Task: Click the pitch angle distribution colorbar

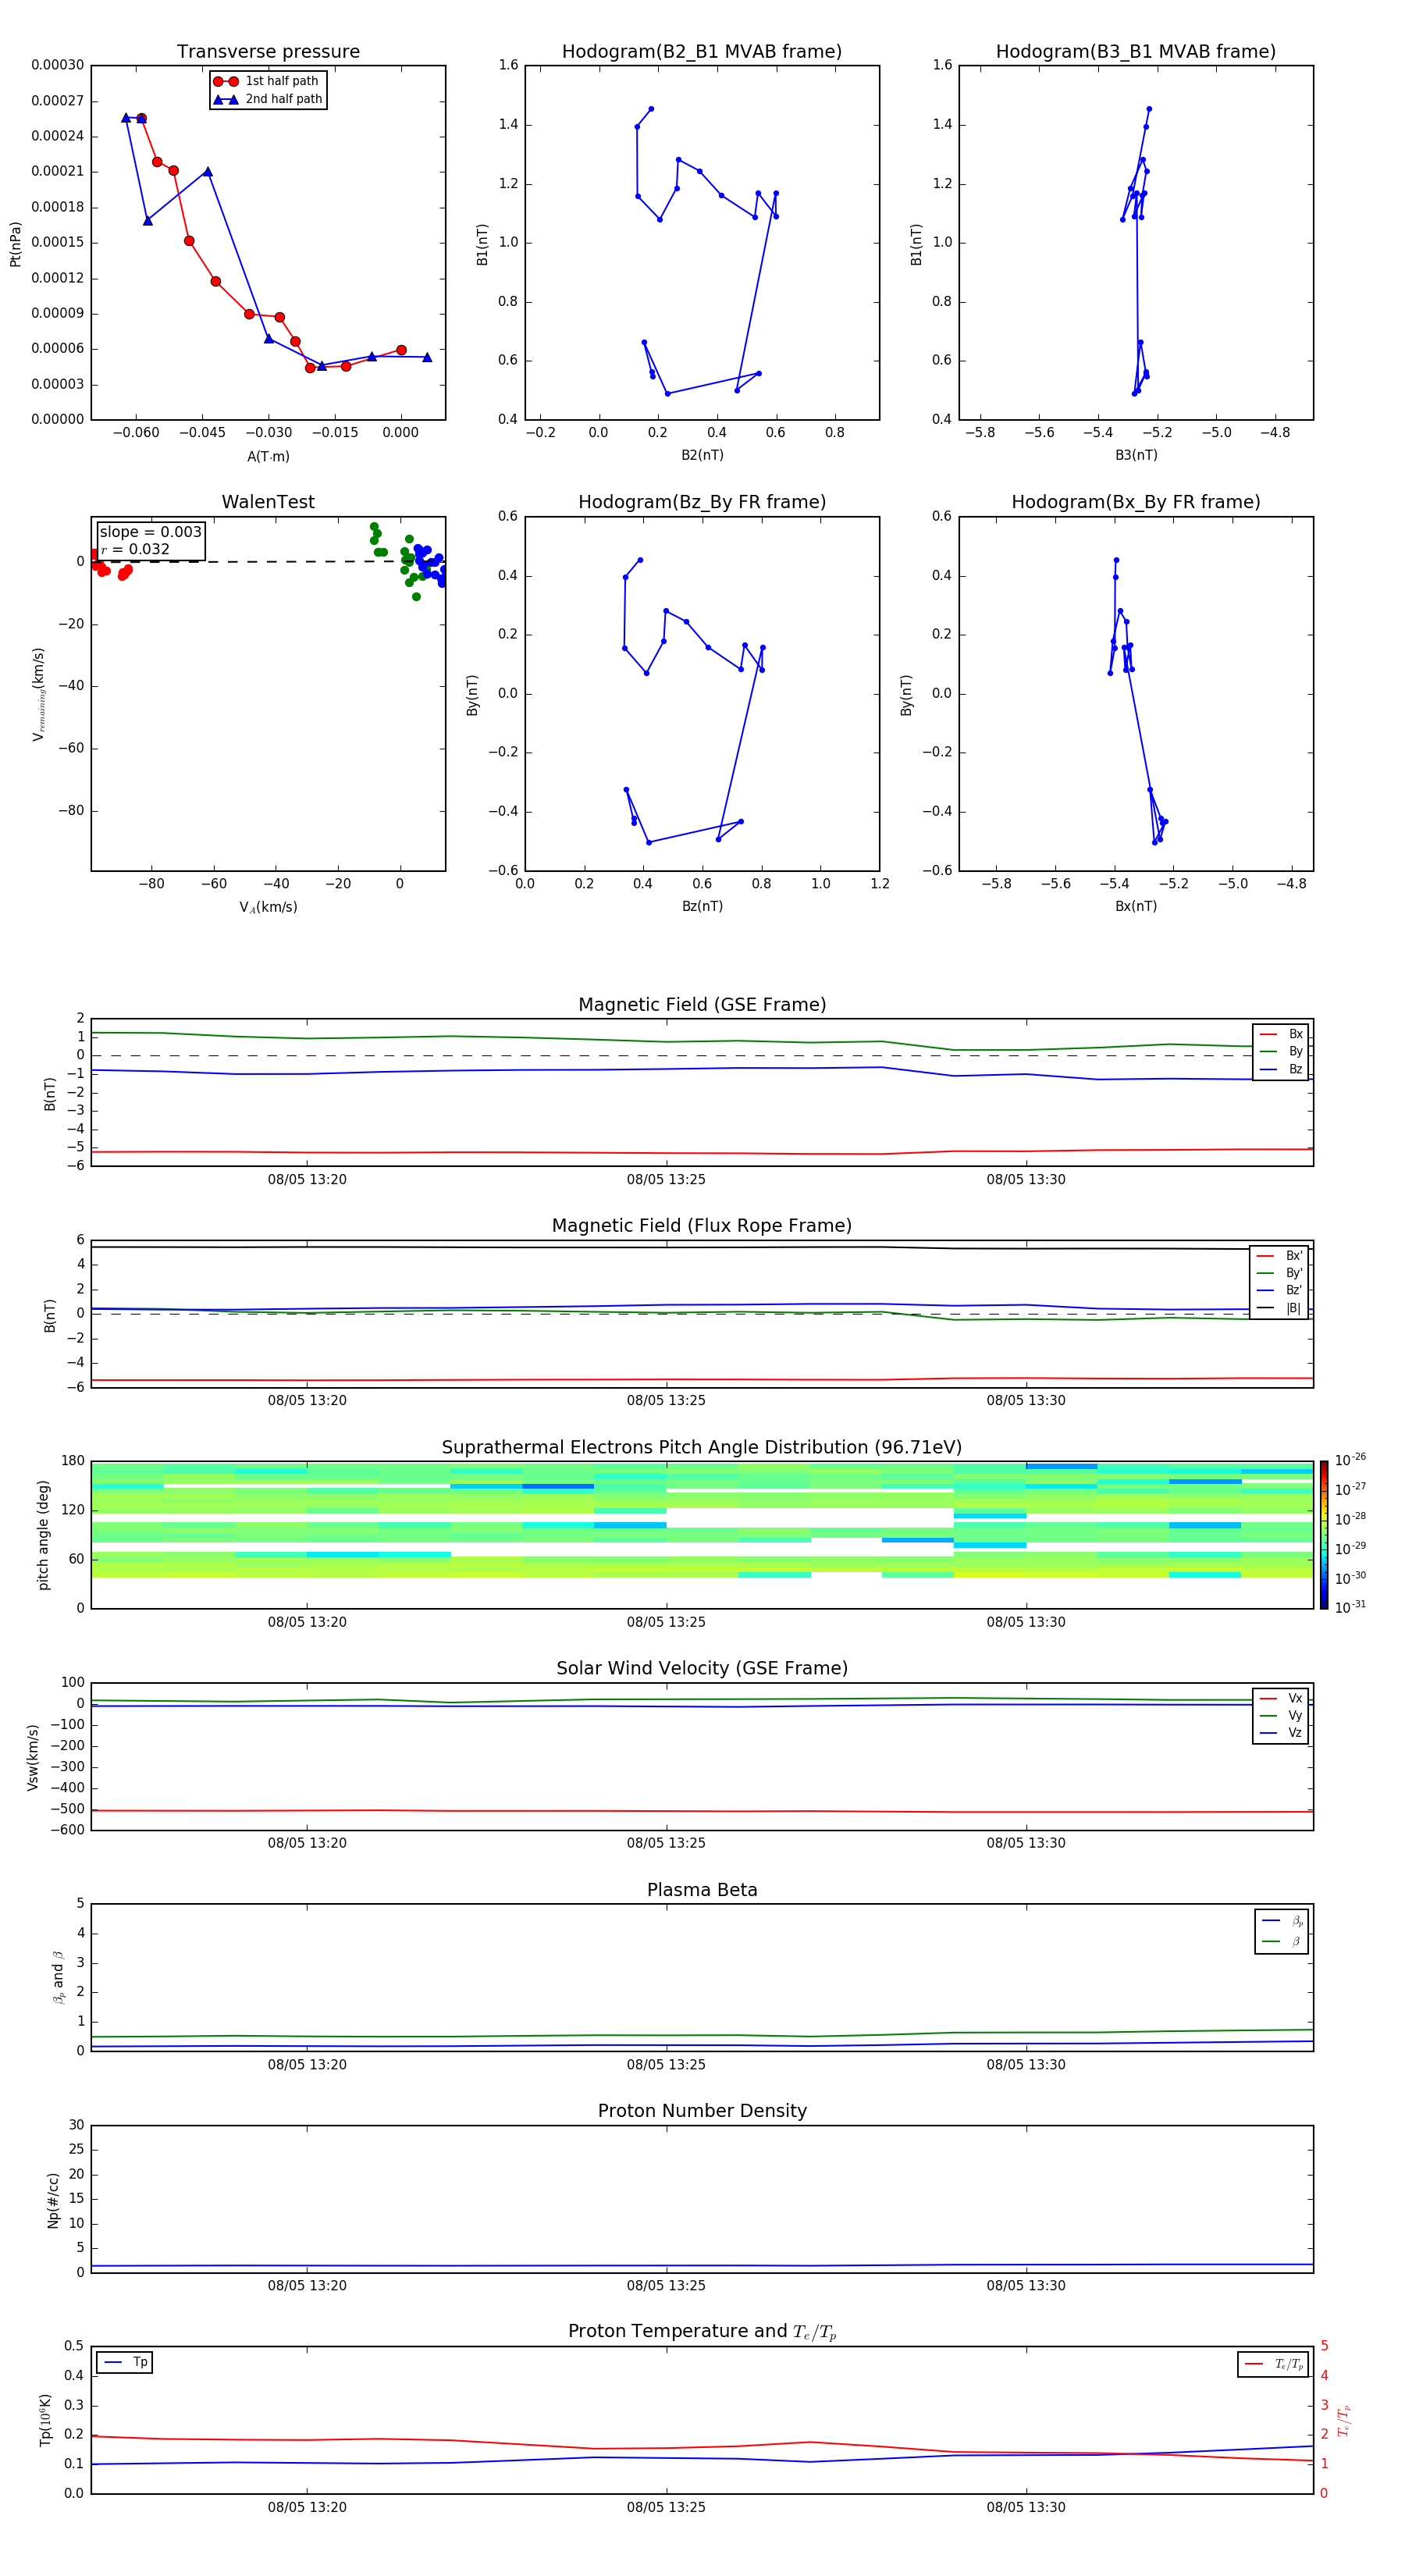Action: (x=1324, y=1534)
